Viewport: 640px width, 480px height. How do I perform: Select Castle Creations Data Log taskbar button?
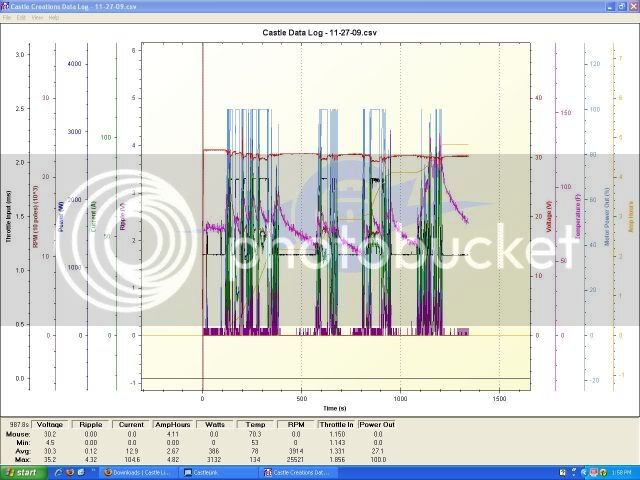point(299,473)
